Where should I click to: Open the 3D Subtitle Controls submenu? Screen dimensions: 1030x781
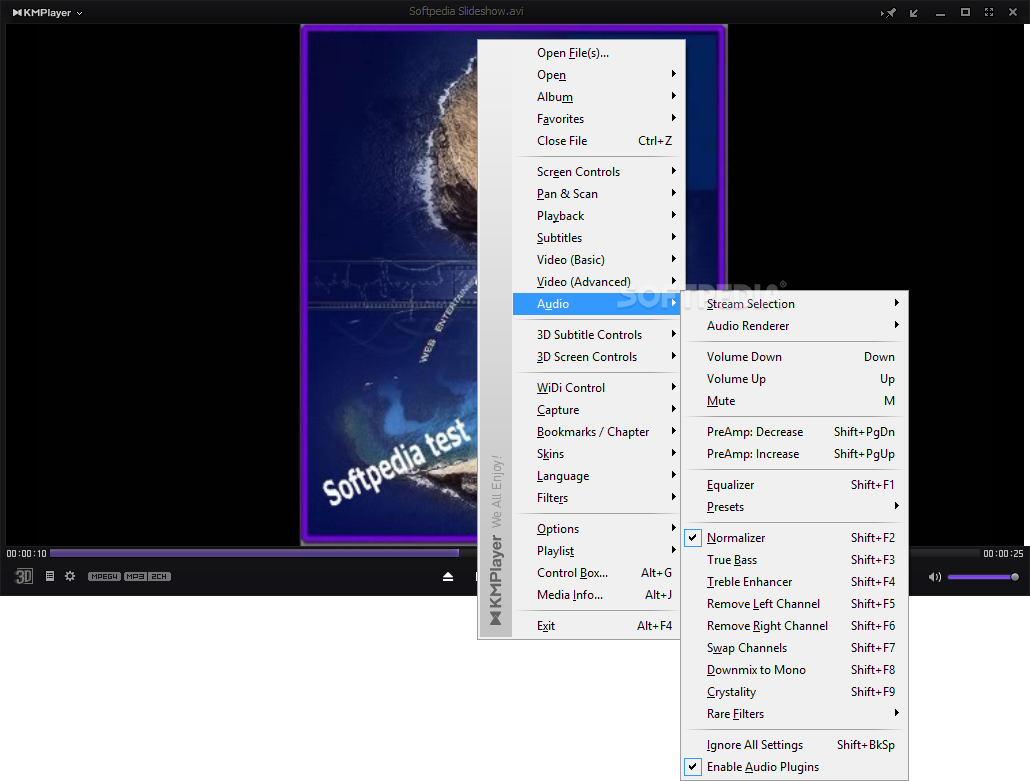click(x=596, y=334)
